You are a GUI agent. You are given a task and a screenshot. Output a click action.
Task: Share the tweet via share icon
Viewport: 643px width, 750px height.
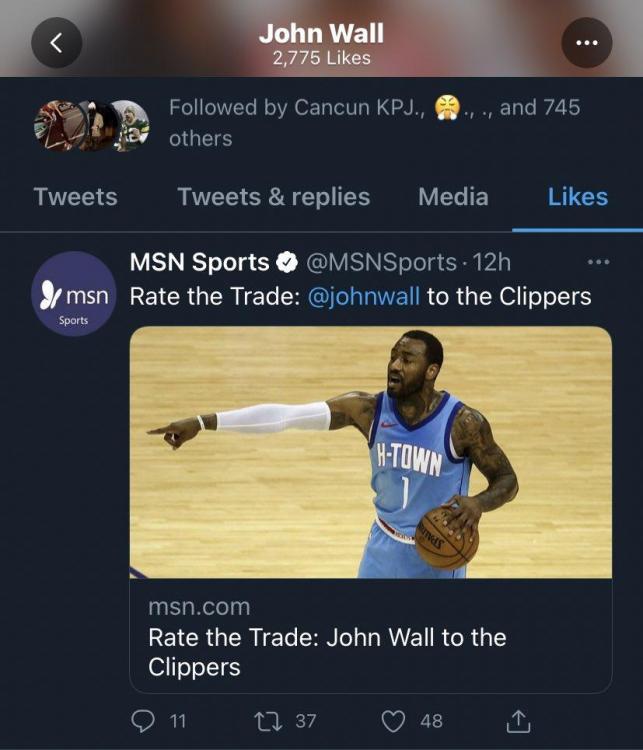point(520,720)
